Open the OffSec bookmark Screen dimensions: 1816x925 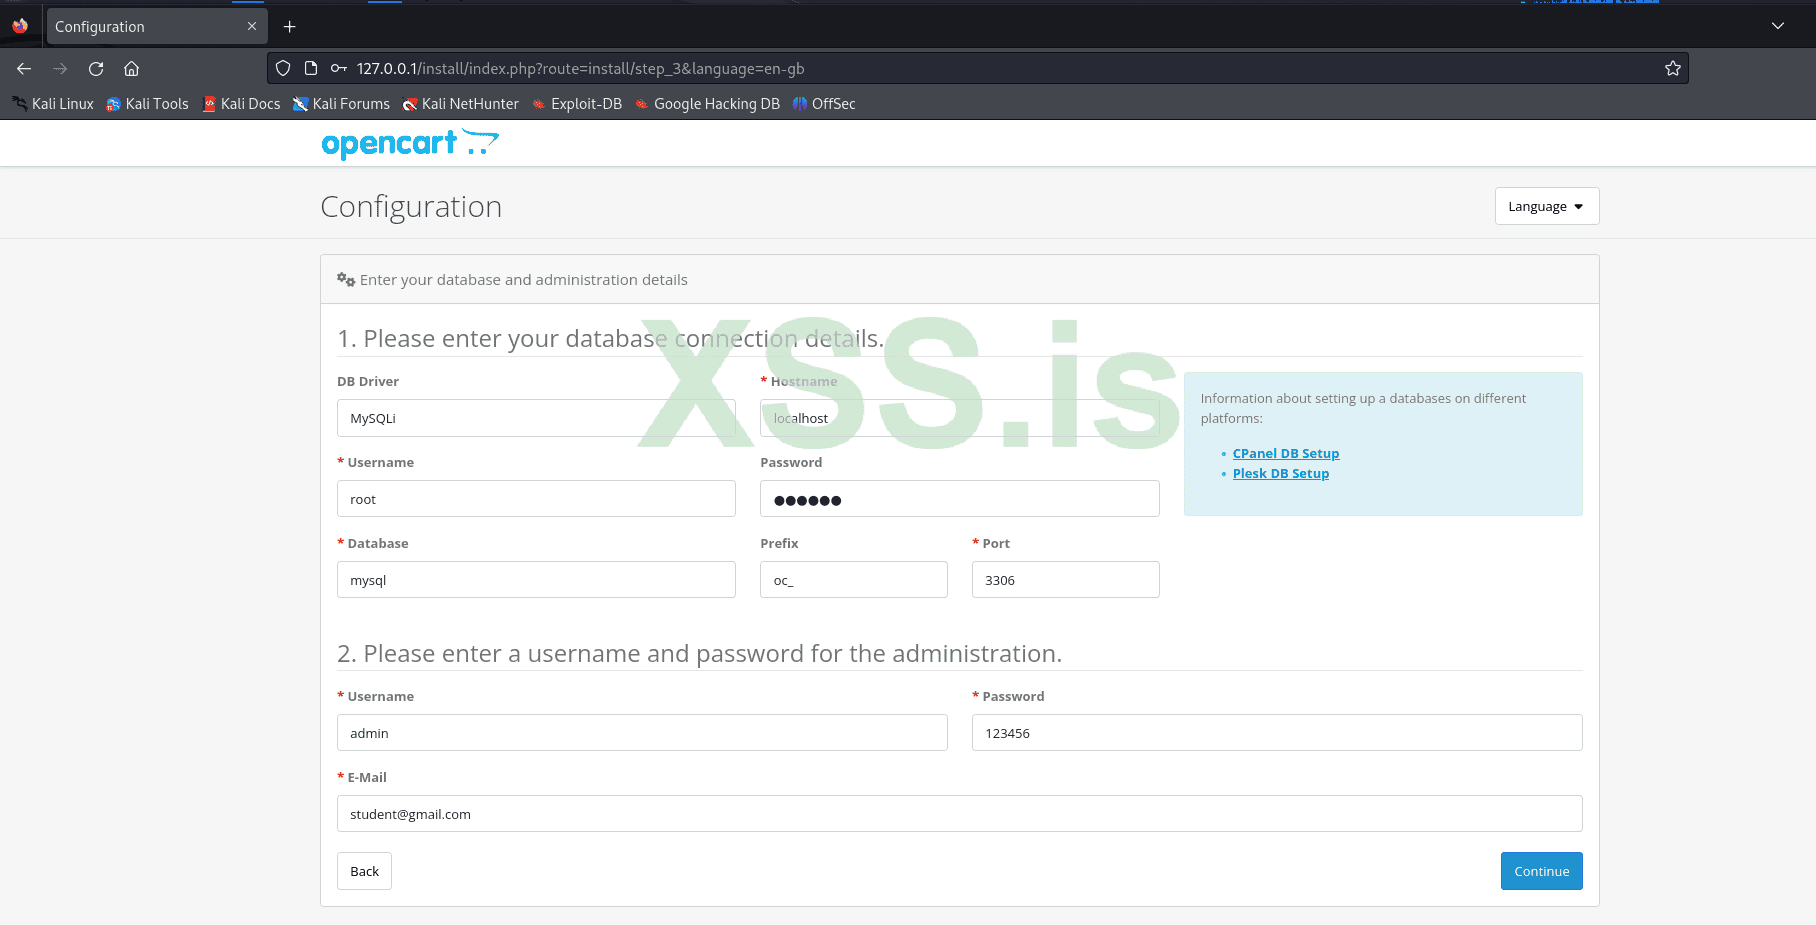coord(824,104)
